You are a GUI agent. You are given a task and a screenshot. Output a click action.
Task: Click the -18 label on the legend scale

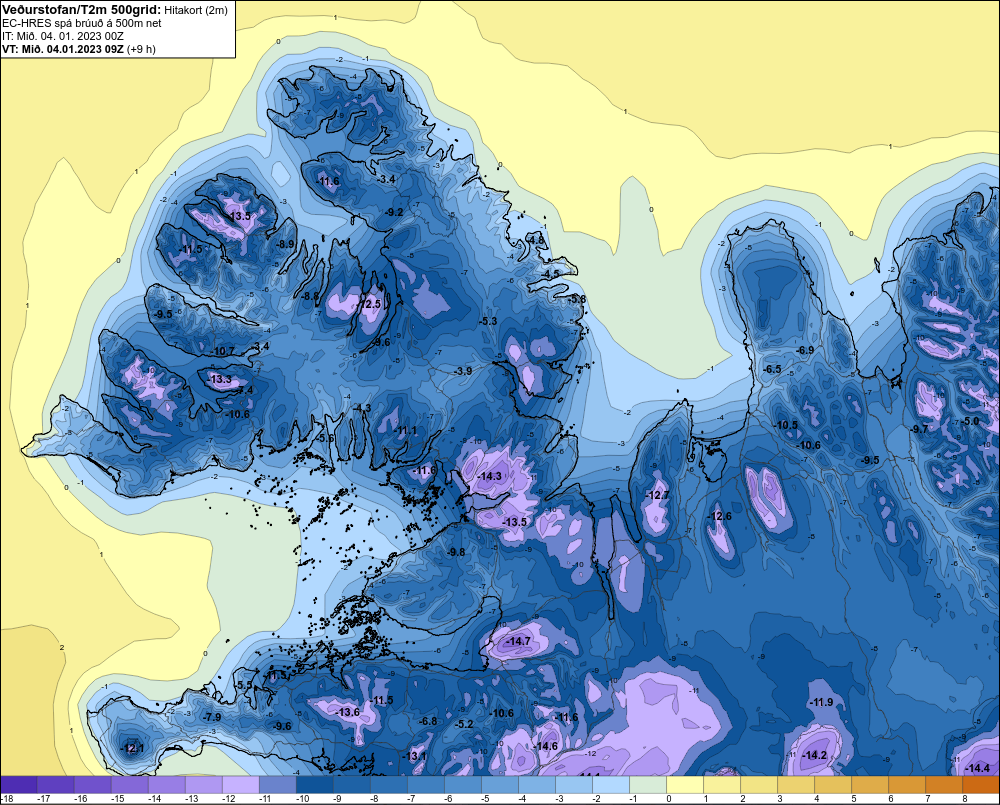pos(6,799)
